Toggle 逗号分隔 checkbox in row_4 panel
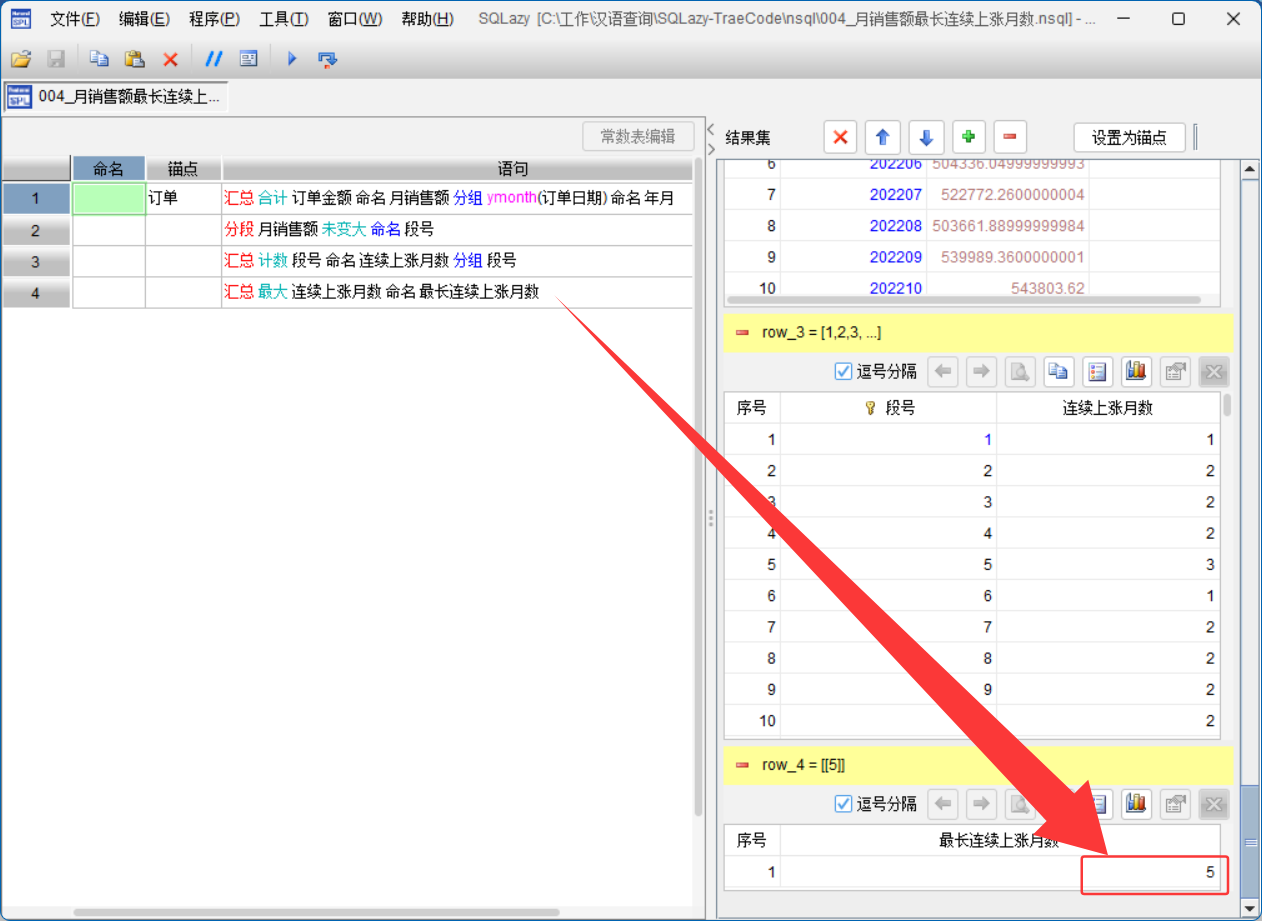The image size is (1262, 921). pyautogui.click(x=844, y=803)
